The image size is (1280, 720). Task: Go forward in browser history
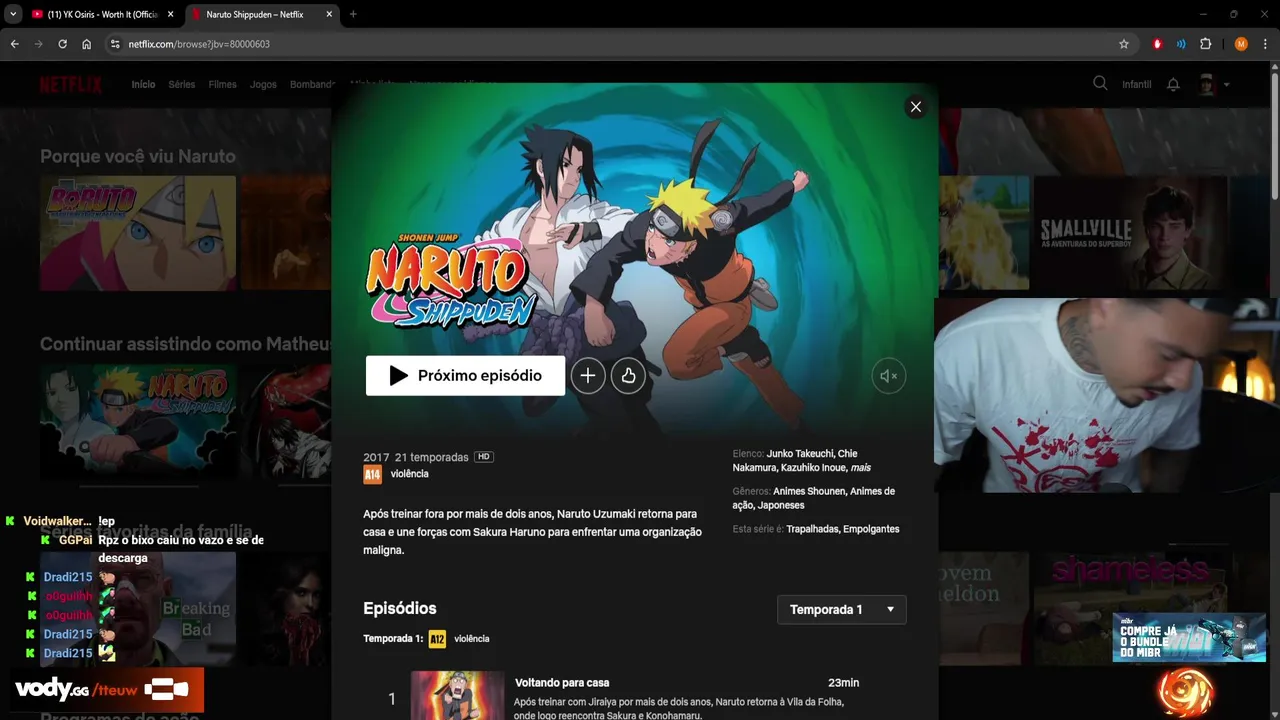[38, 44]
